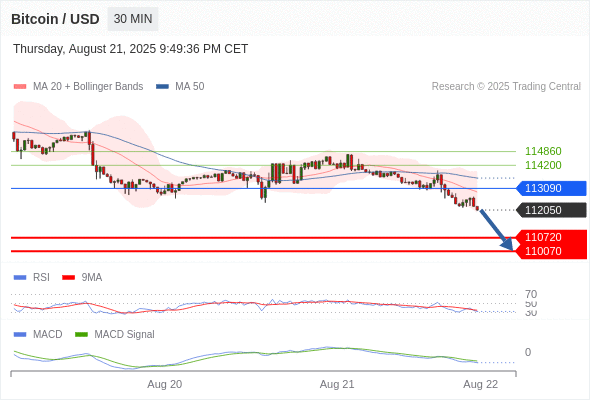Click the 114200 green resistance label
Viewport: 590px width, 400px height.
click(543, 165)
